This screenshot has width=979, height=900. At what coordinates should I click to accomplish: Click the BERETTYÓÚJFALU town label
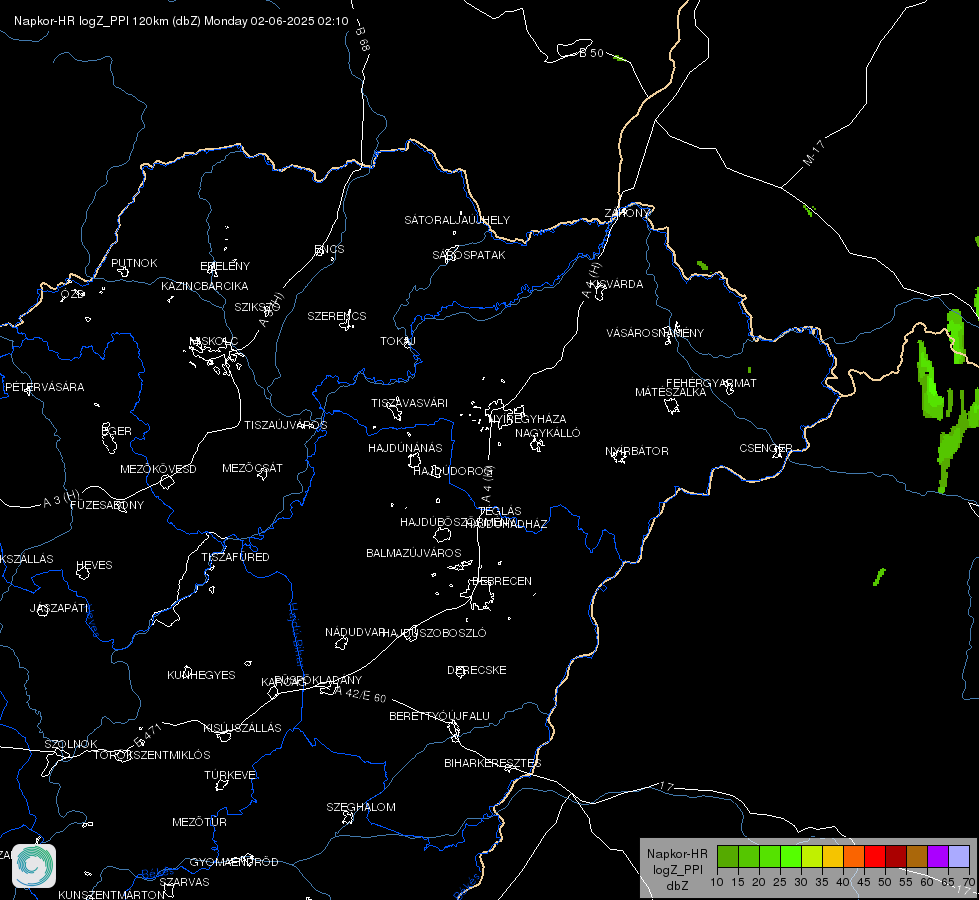(x=439, y=716)
